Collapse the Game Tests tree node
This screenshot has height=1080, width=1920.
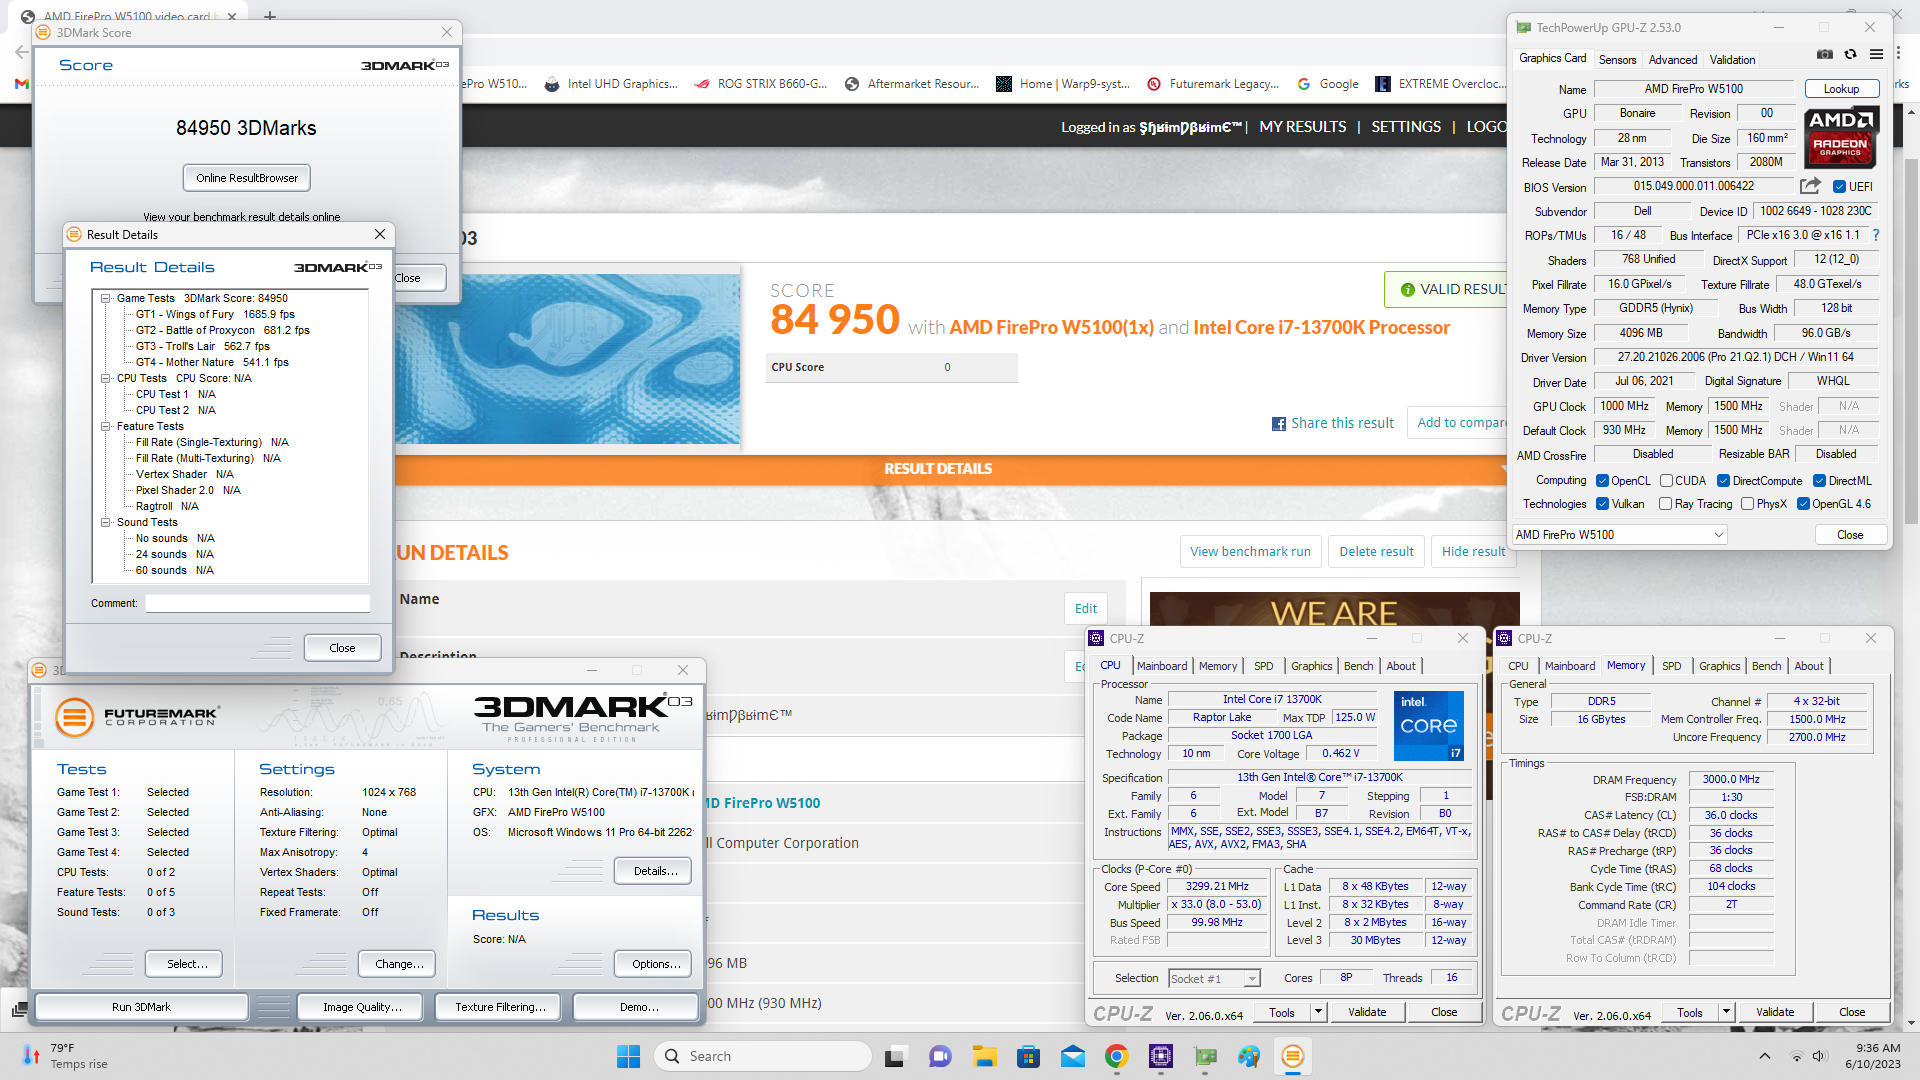point(105,298)
